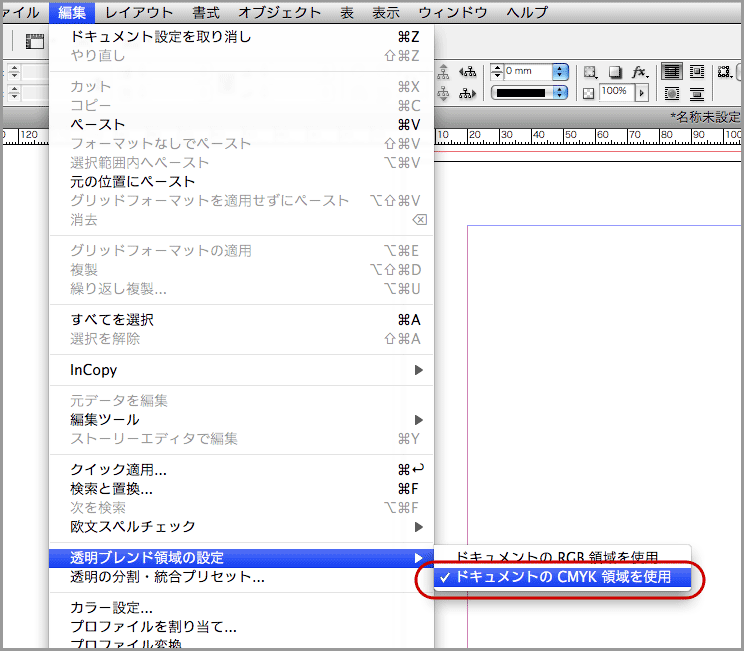Viewport: 744px width, 651px height.
Task: Open 検索と置換... dialog entry
Action: coord(111,489)
